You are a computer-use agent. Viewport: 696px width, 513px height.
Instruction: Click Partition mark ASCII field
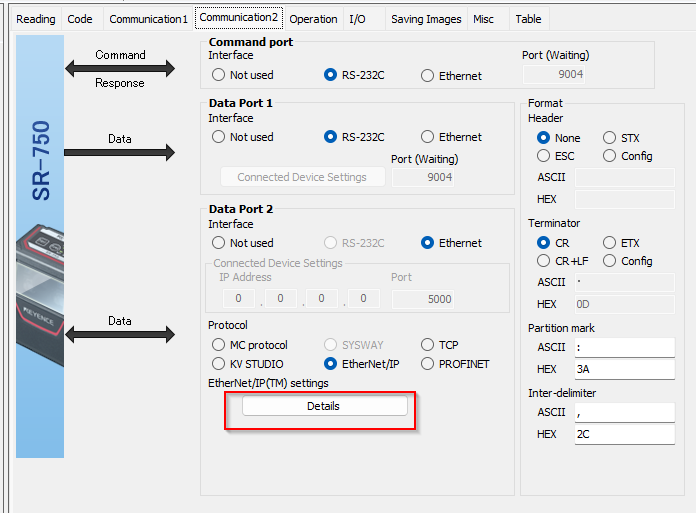(625, 347)
